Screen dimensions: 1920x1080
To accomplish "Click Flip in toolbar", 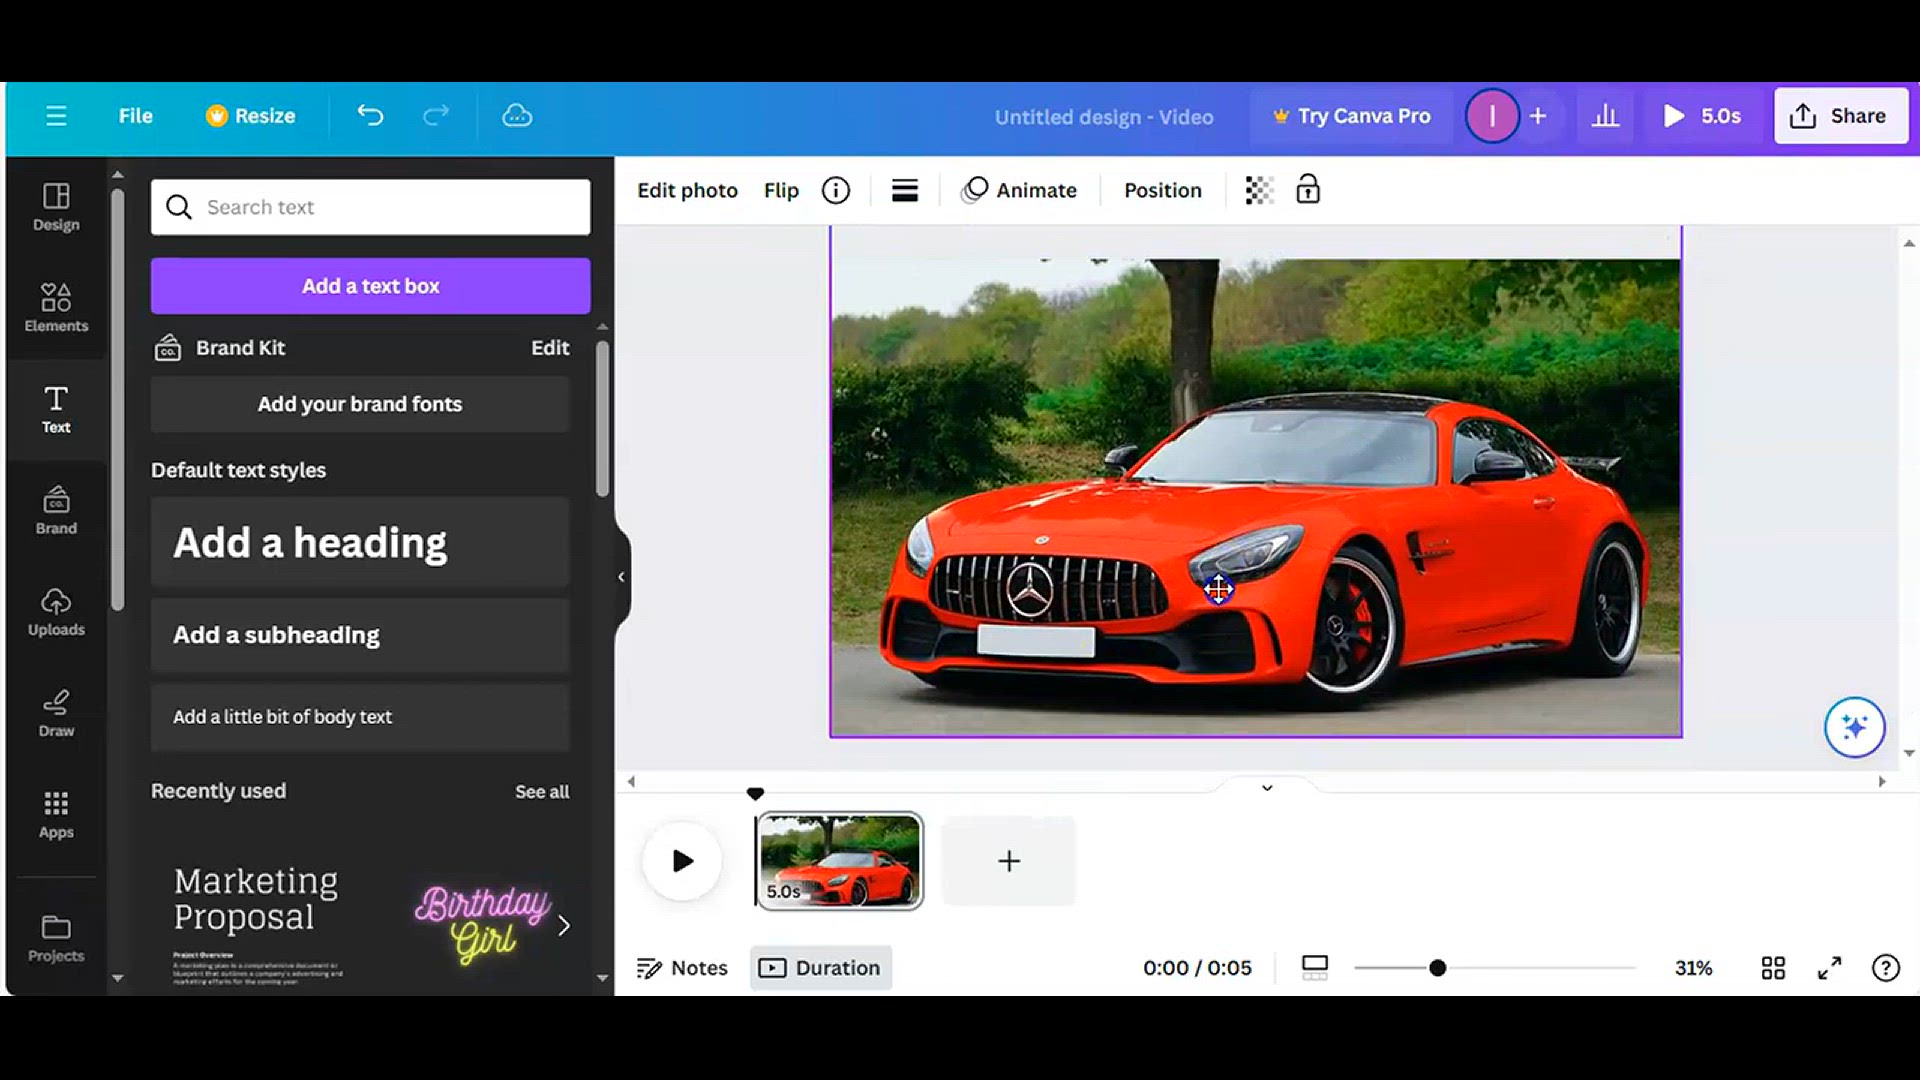I will click(781, 190).
